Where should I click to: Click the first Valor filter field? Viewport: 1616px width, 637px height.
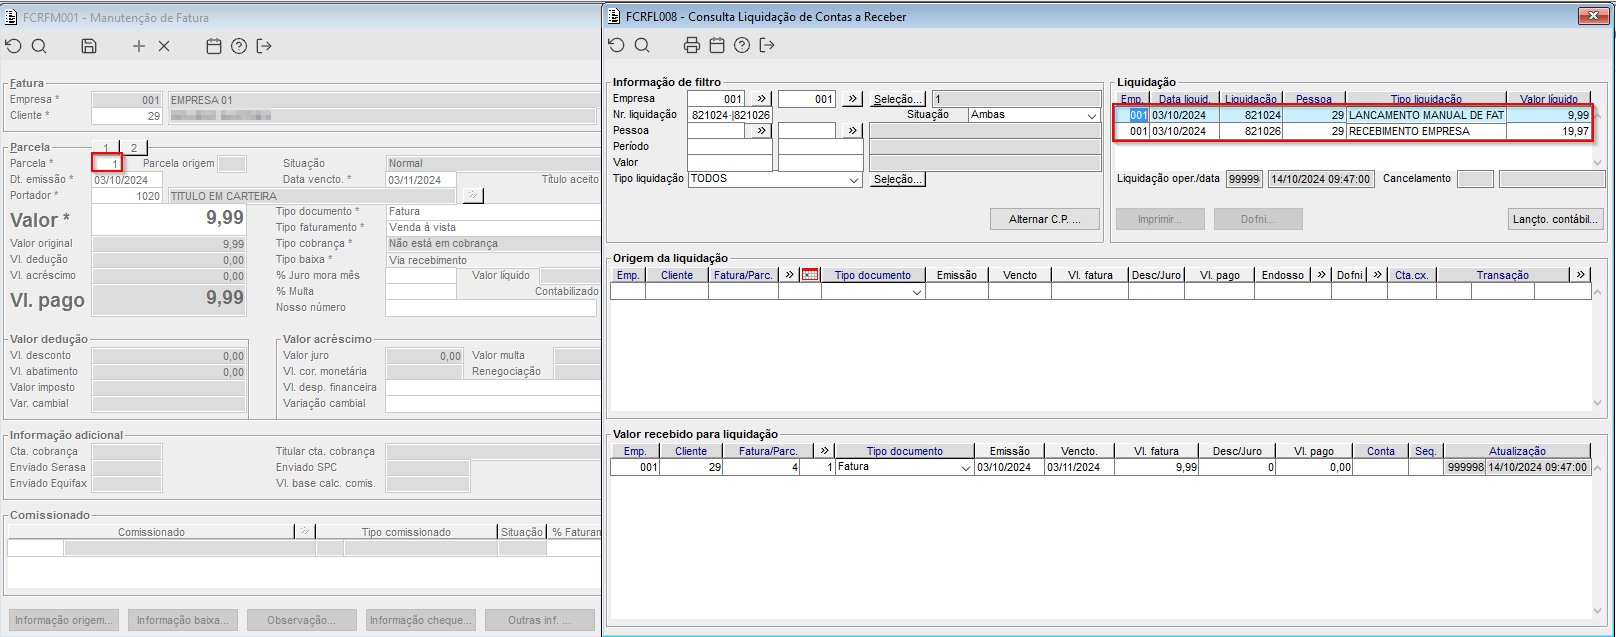pyautogui.click(x=730, y=163)
